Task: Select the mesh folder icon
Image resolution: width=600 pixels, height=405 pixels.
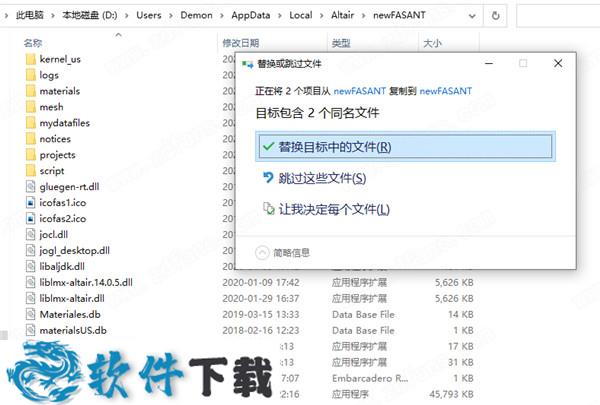Action: pyautogui.click(x=31, y=107)
